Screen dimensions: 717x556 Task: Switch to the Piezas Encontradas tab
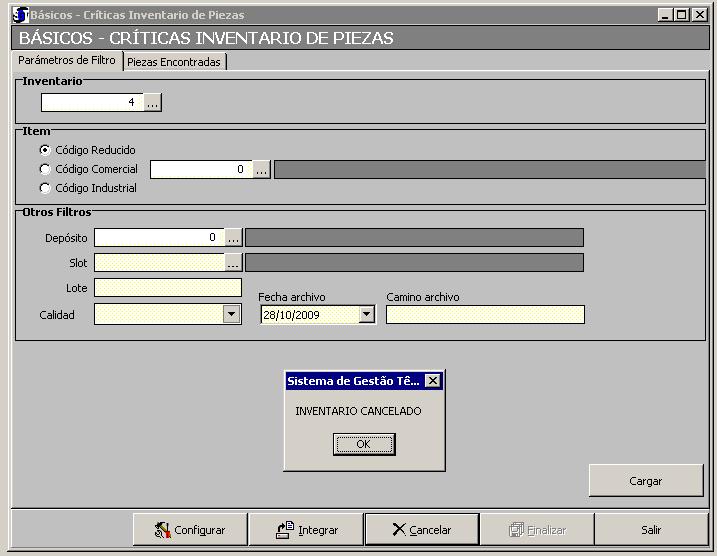[174, 62]
